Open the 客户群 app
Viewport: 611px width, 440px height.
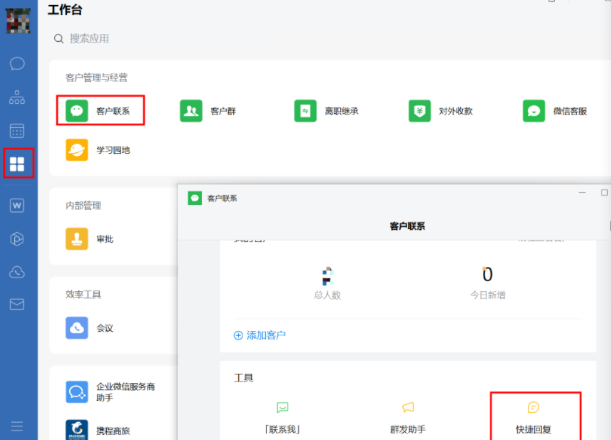(208, 111)
